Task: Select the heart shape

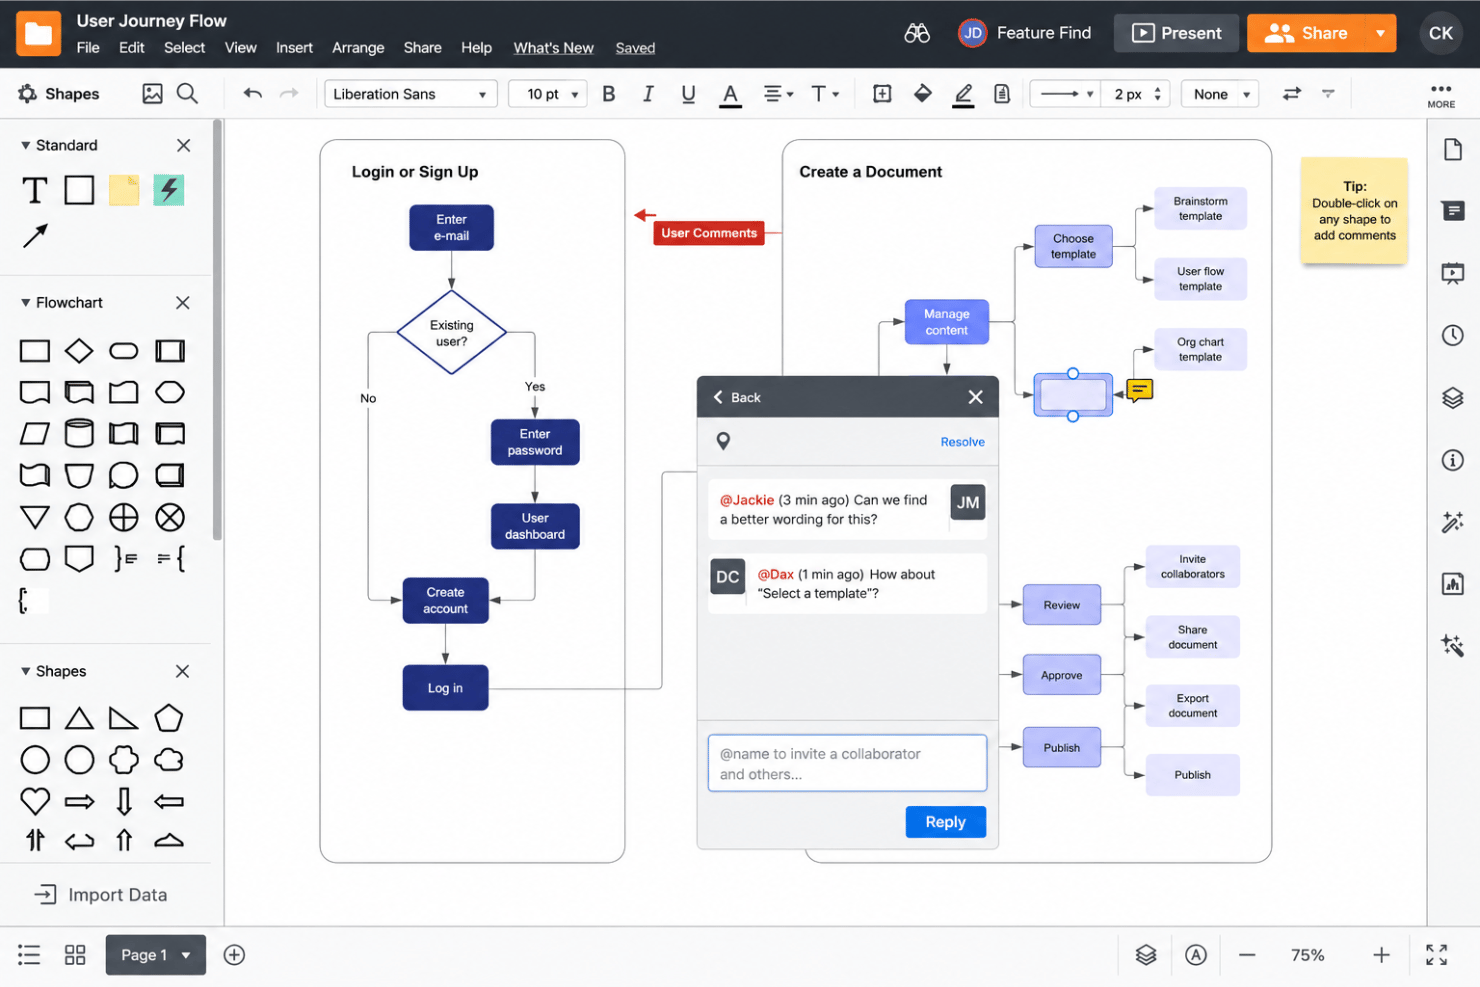Action: [x=35, y=801]
